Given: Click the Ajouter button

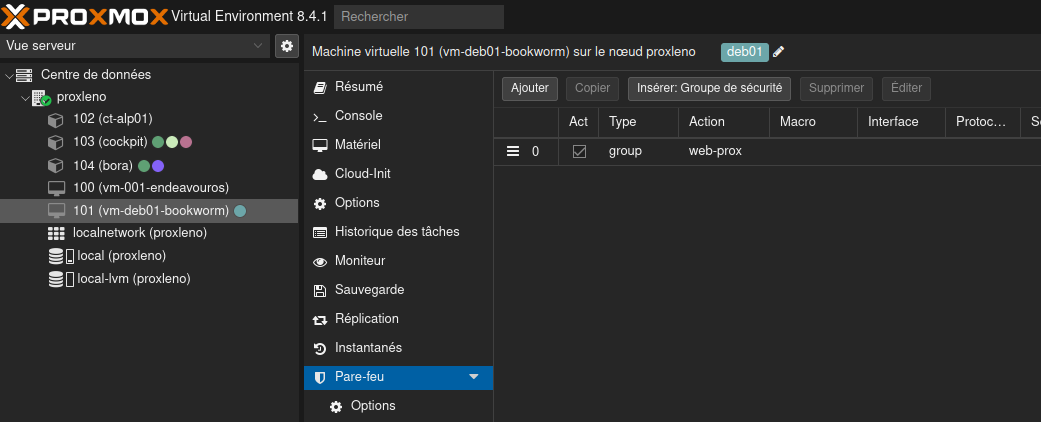Looking at the screenshot, I should click(x=530, y=88).
